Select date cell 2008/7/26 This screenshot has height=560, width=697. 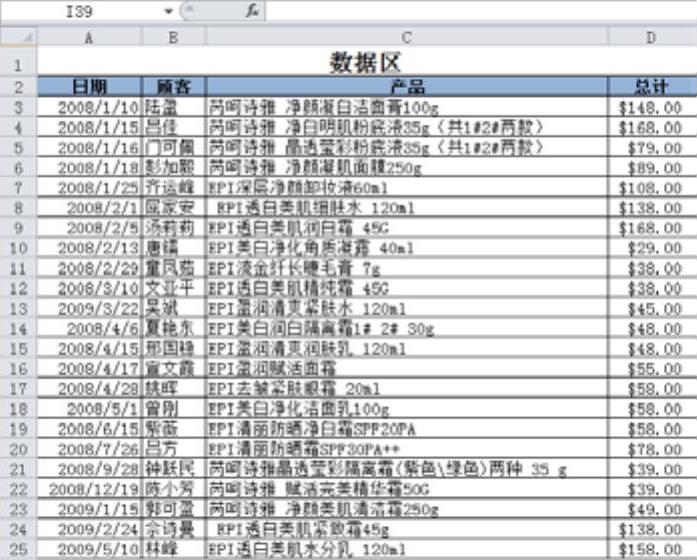point(89,449)
